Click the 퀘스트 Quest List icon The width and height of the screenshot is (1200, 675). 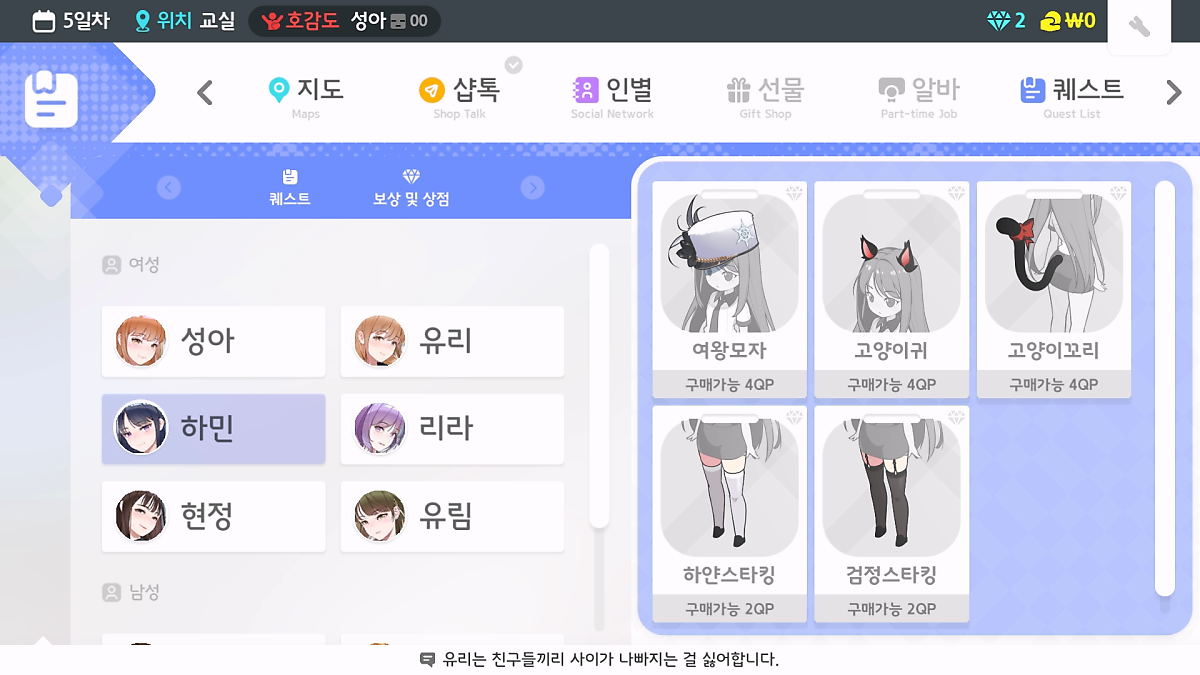click(x=1032, y=91)
